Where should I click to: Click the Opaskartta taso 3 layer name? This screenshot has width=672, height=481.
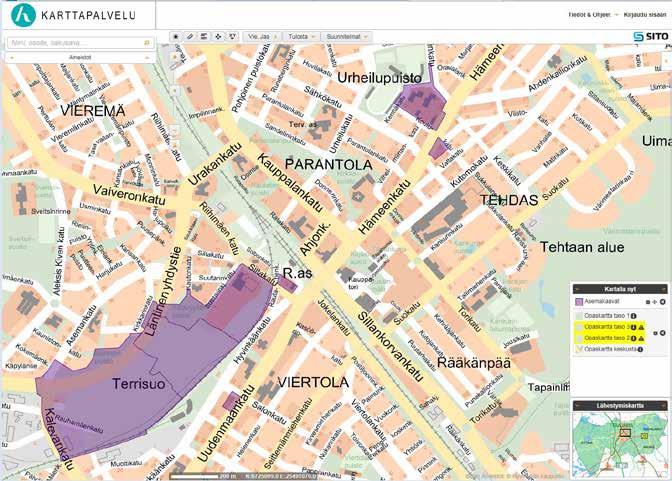[x=607, y=327]
